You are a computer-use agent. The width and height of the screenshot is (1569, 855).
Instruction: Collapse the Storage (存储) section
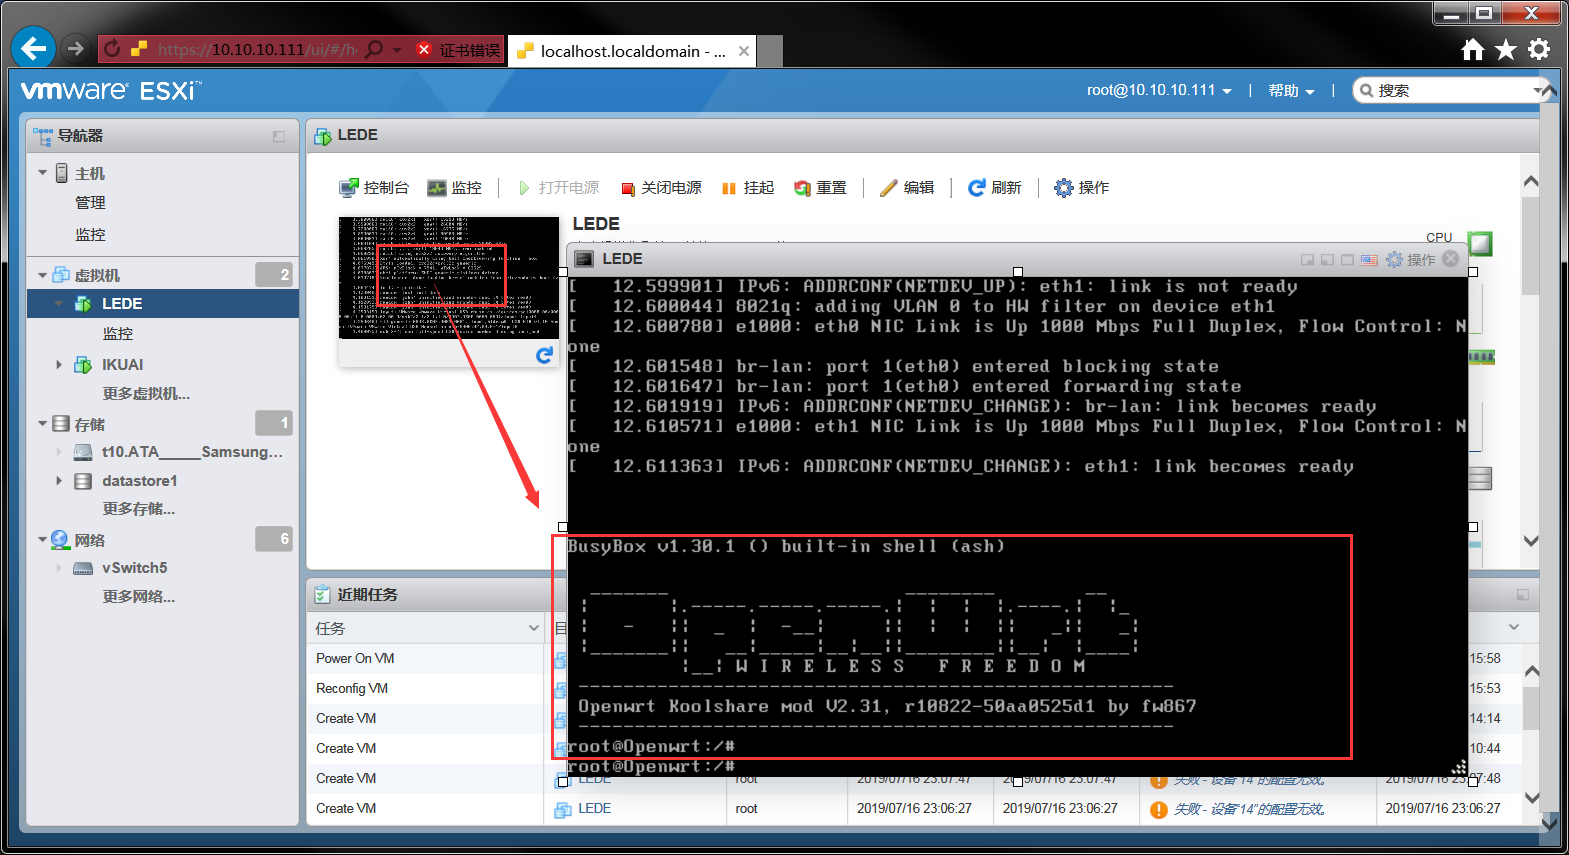click(42, 424)
